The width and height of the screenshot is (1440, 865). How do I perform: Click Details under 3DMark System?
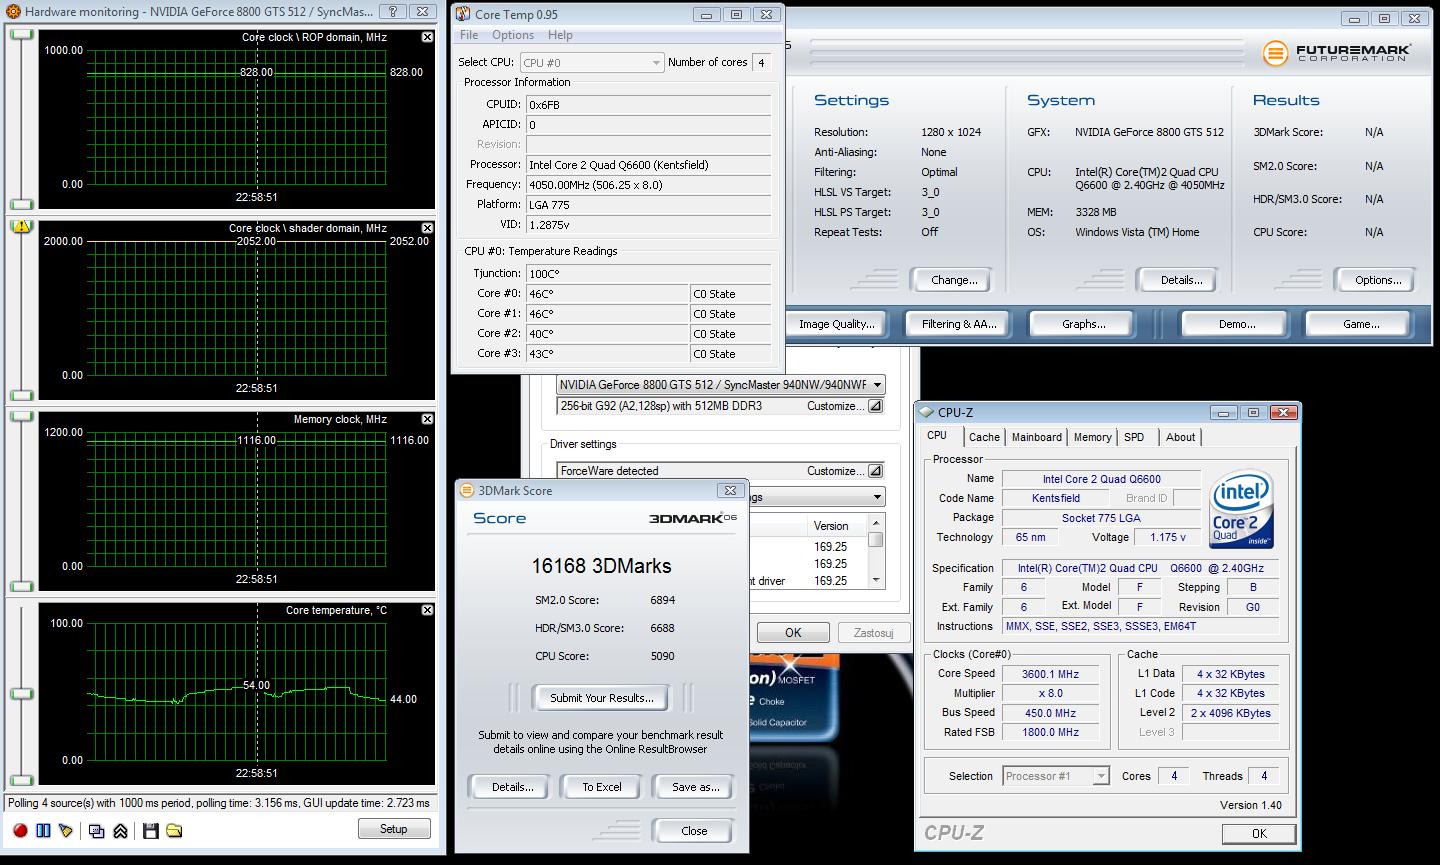click(1181, 280)
